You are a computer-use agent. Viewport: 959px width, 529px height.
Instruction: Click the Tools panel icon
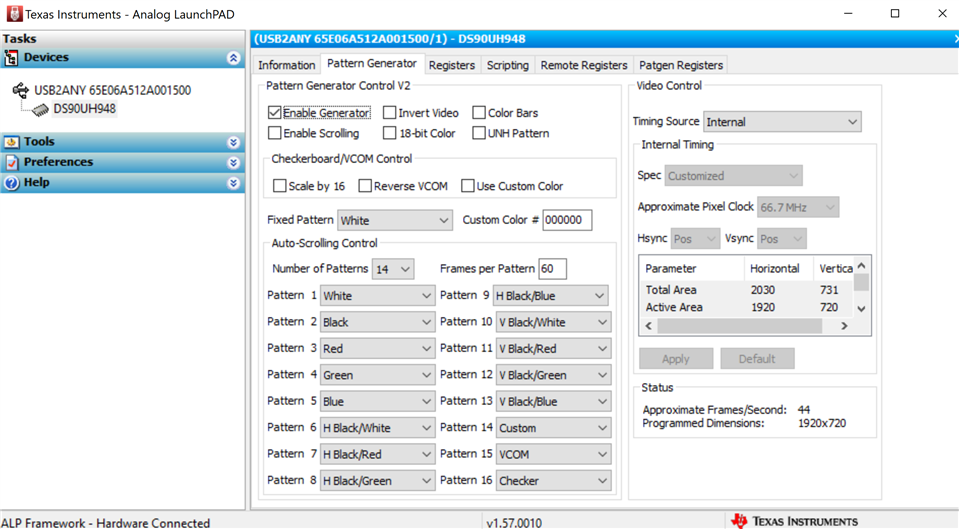tap(11, 142)
